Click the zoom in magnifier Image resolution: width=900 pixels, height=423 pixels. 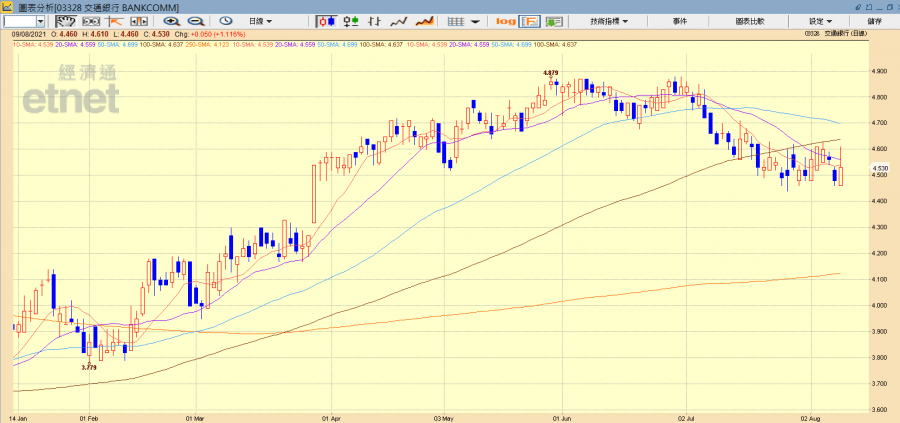click(x=172, y=21)
